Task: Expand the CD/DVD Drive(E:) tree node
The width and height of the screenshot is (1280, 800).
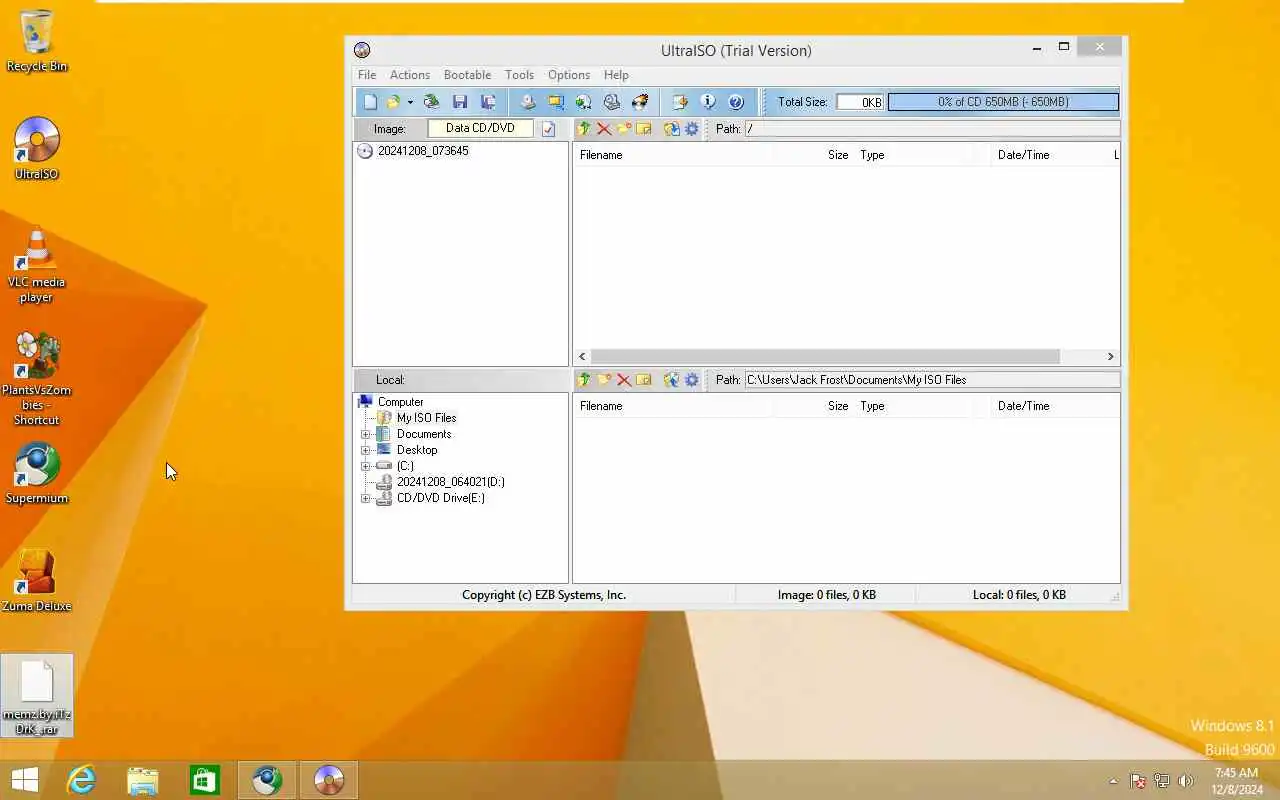Action: click(x=366, y=498)
